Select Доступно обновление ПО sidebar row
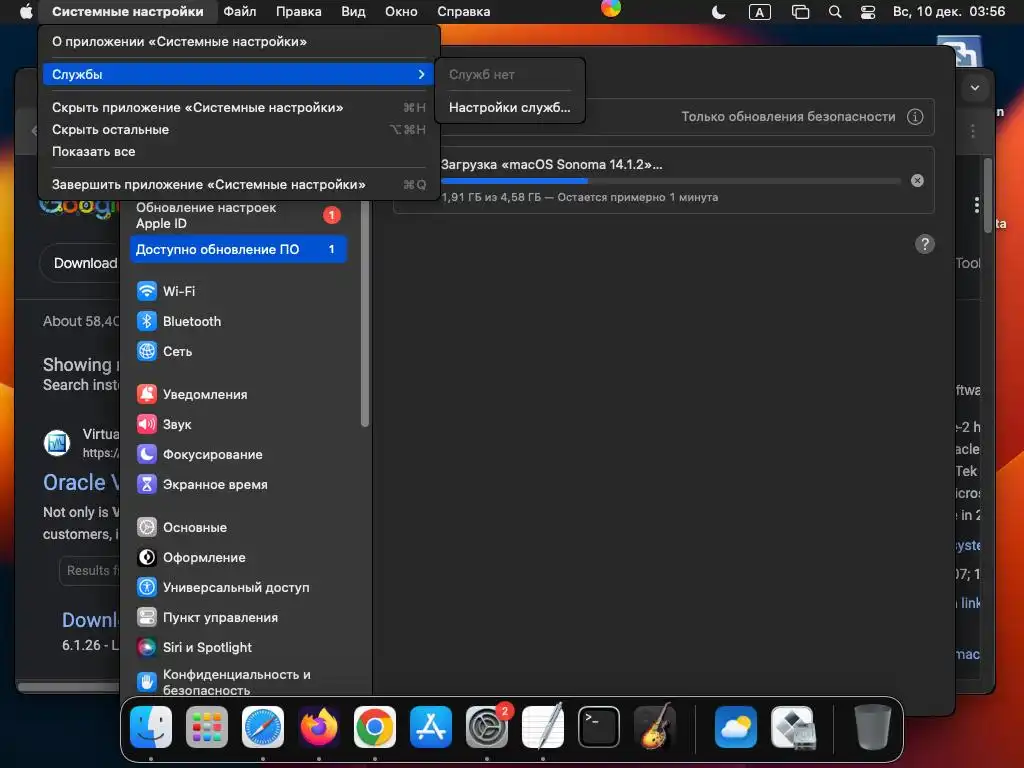This screenshot has width=1024, height=768. point(238,249)
